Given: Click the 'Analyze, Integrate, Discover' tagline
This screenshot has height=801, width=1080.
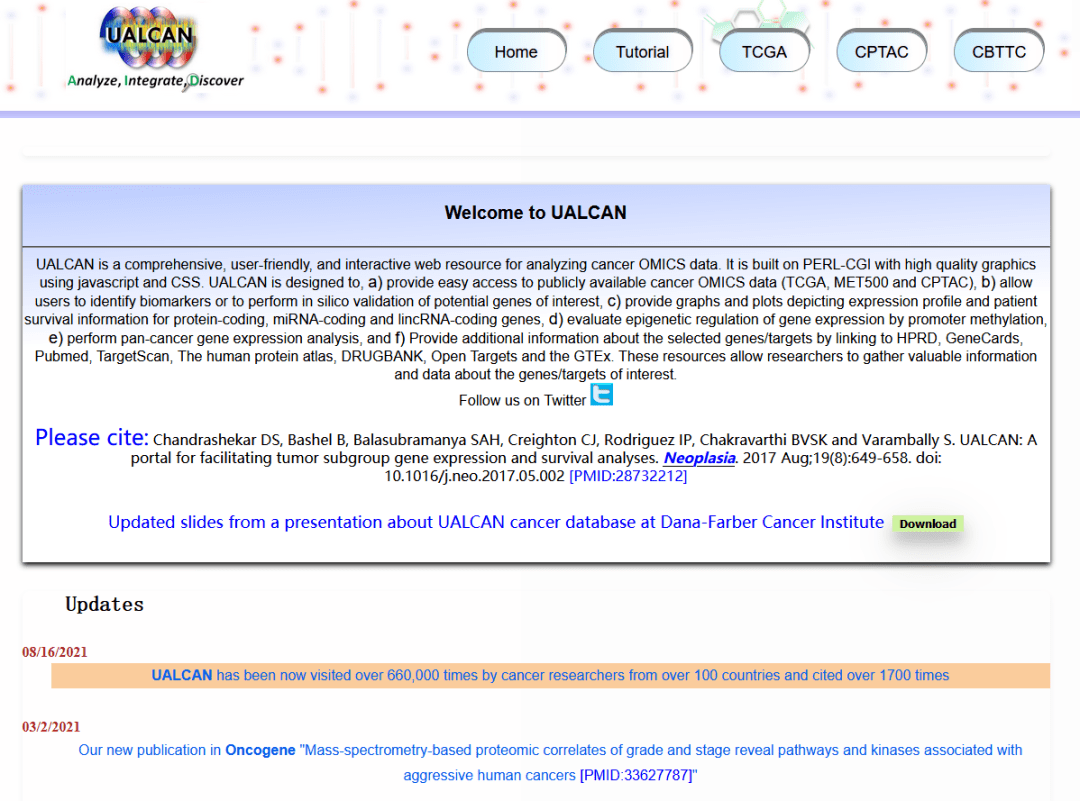Looking at the screenshot, I should (155, 81).
